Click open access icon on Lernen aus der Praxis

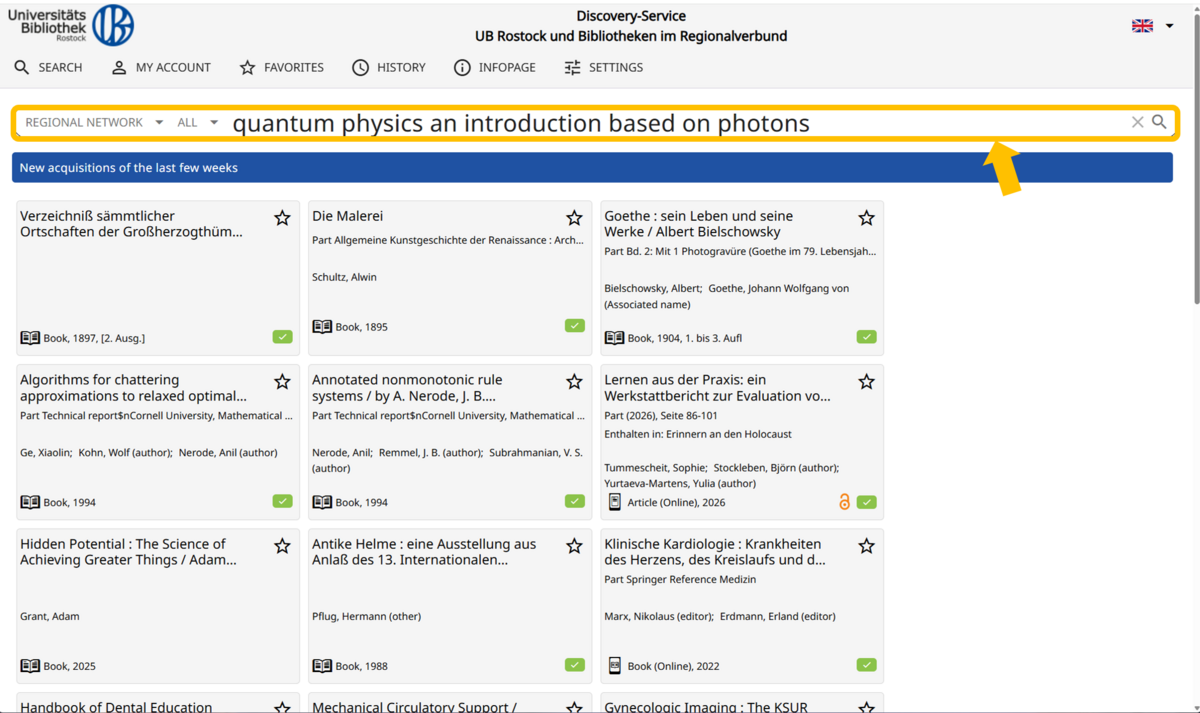844,502
